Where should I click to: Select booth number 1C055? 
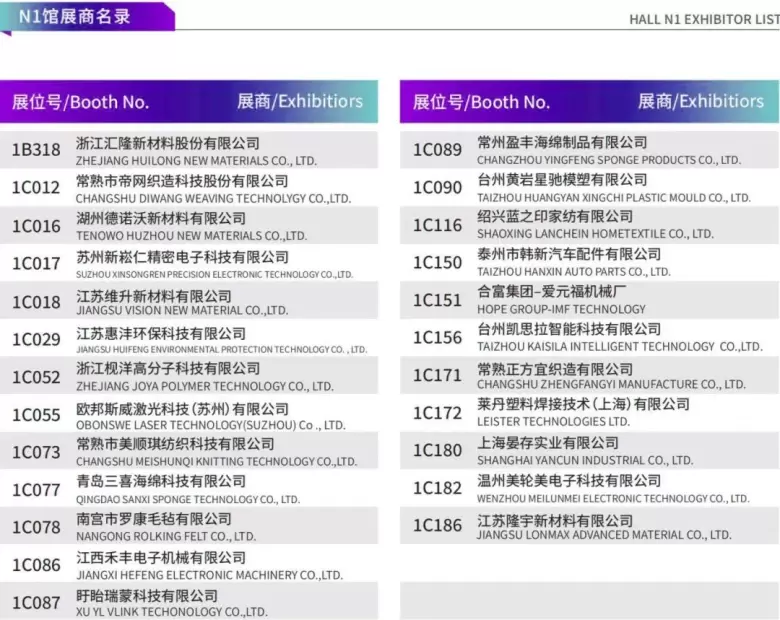point(36,415)
